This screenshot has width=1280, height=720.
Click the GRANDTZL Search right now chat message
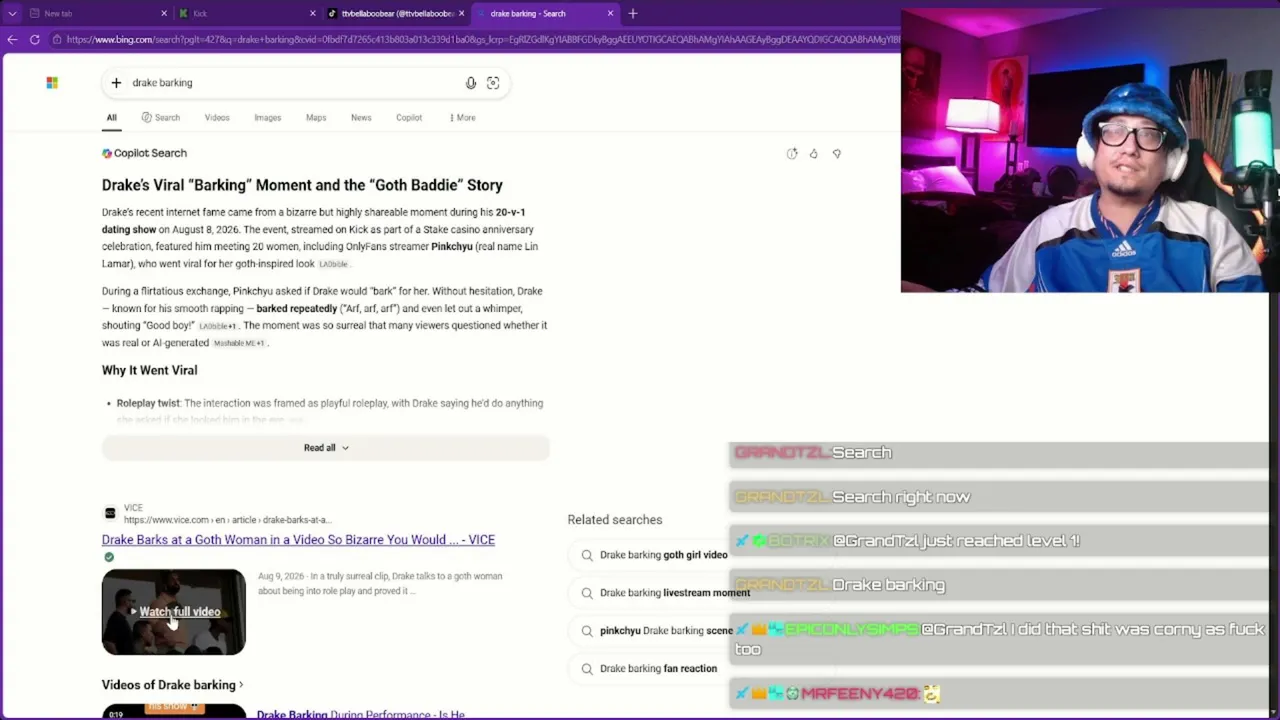coord(998,497)
